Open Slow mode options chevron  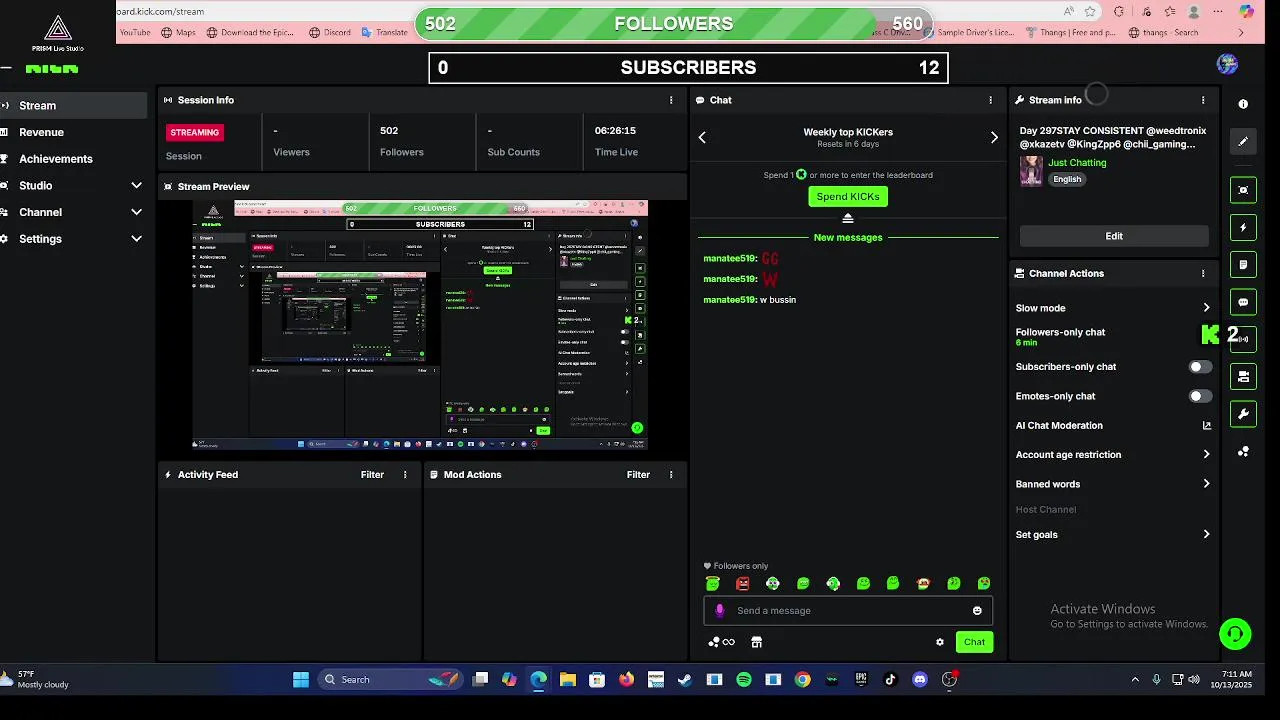point(1206,308)
